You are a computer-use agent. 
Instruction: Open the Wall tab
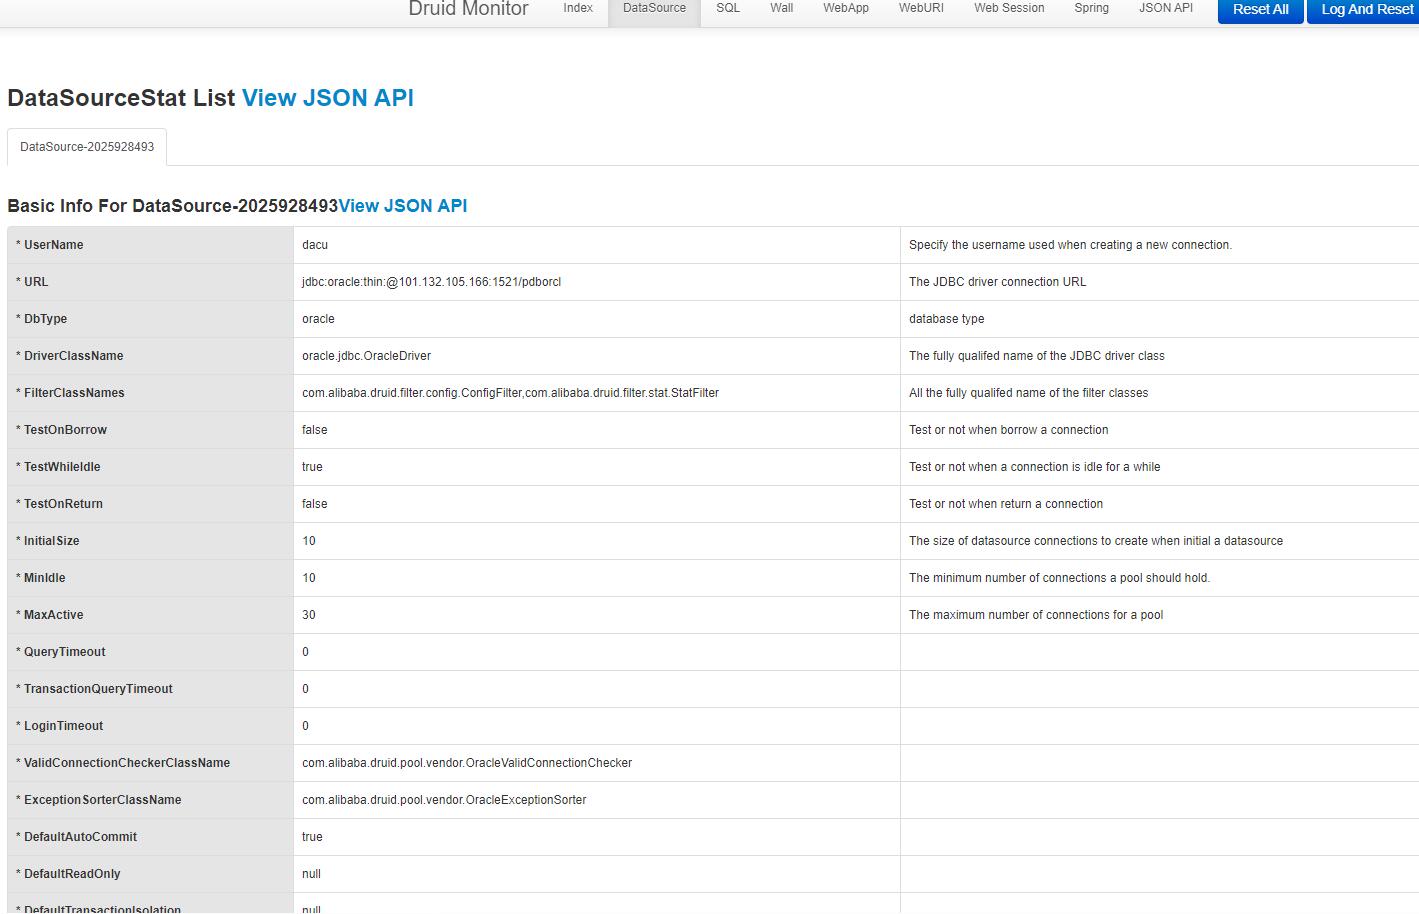click(x=781, y=8)
